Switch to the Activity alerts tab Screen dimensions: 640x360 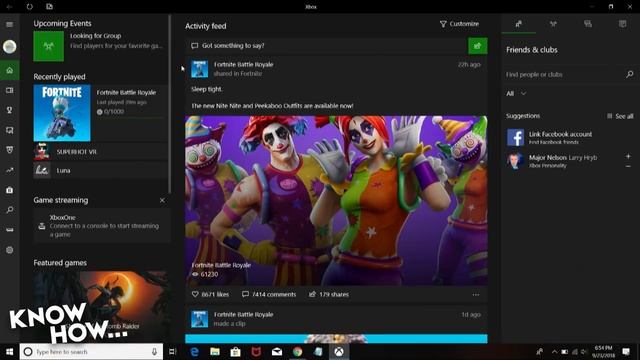click(622, 24)
